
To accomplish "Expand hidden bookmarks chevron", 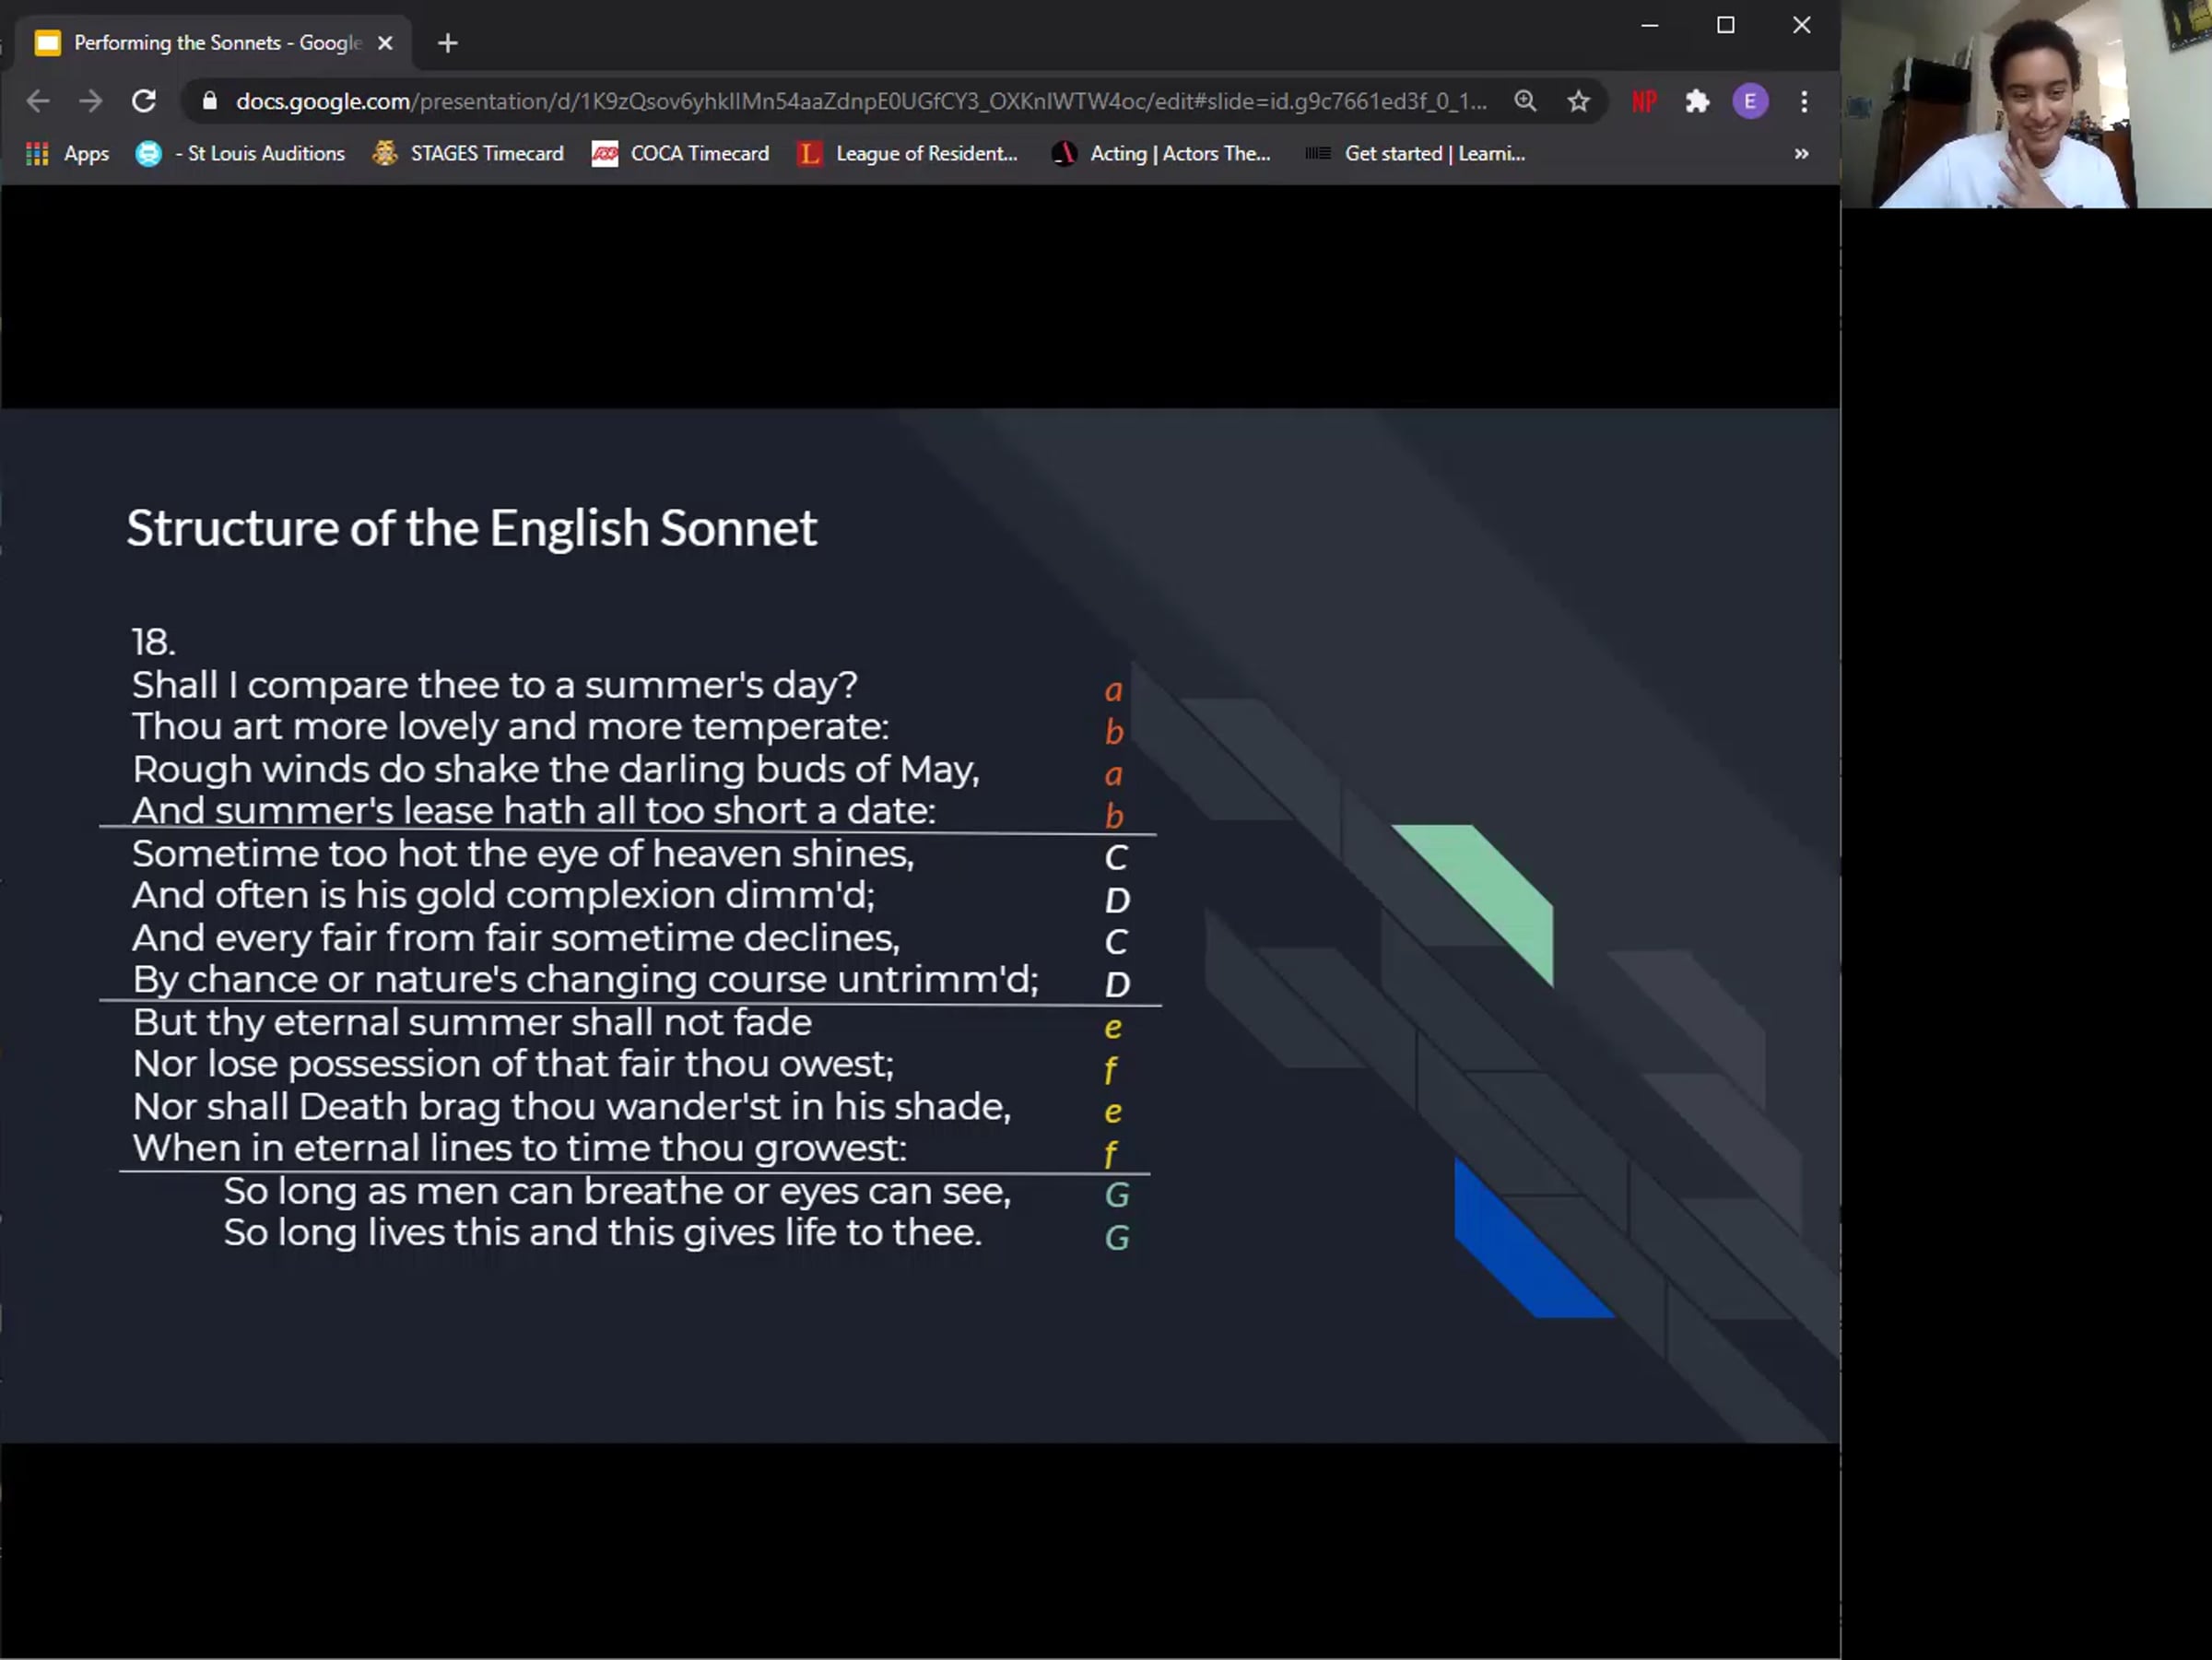I will (1801, 154).
